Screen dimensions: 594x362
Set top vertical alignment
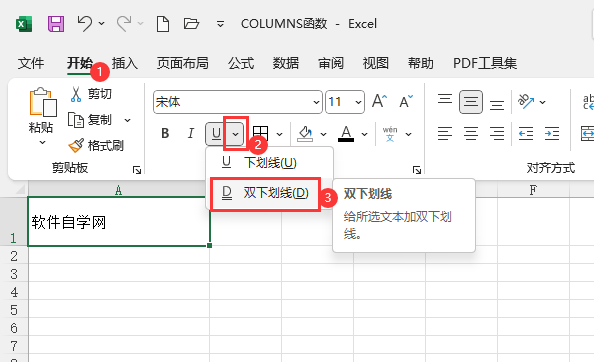click(445, 101)
